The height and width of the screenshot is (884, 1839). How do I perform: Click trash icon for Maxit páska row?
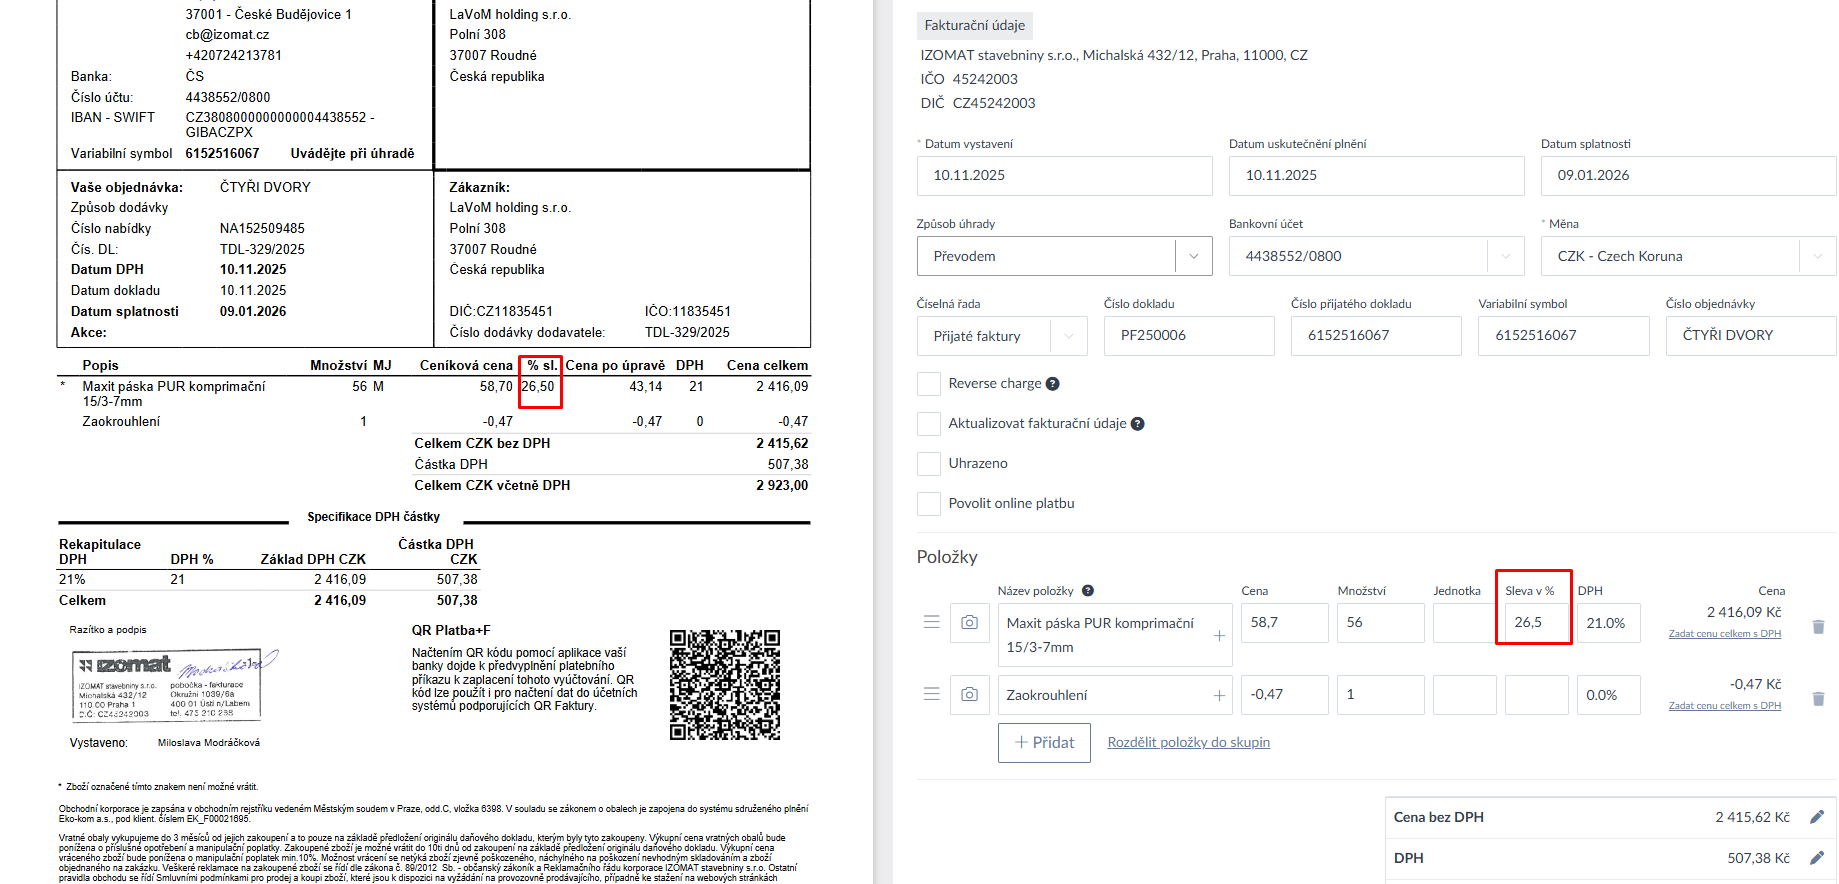point(1818,627)
